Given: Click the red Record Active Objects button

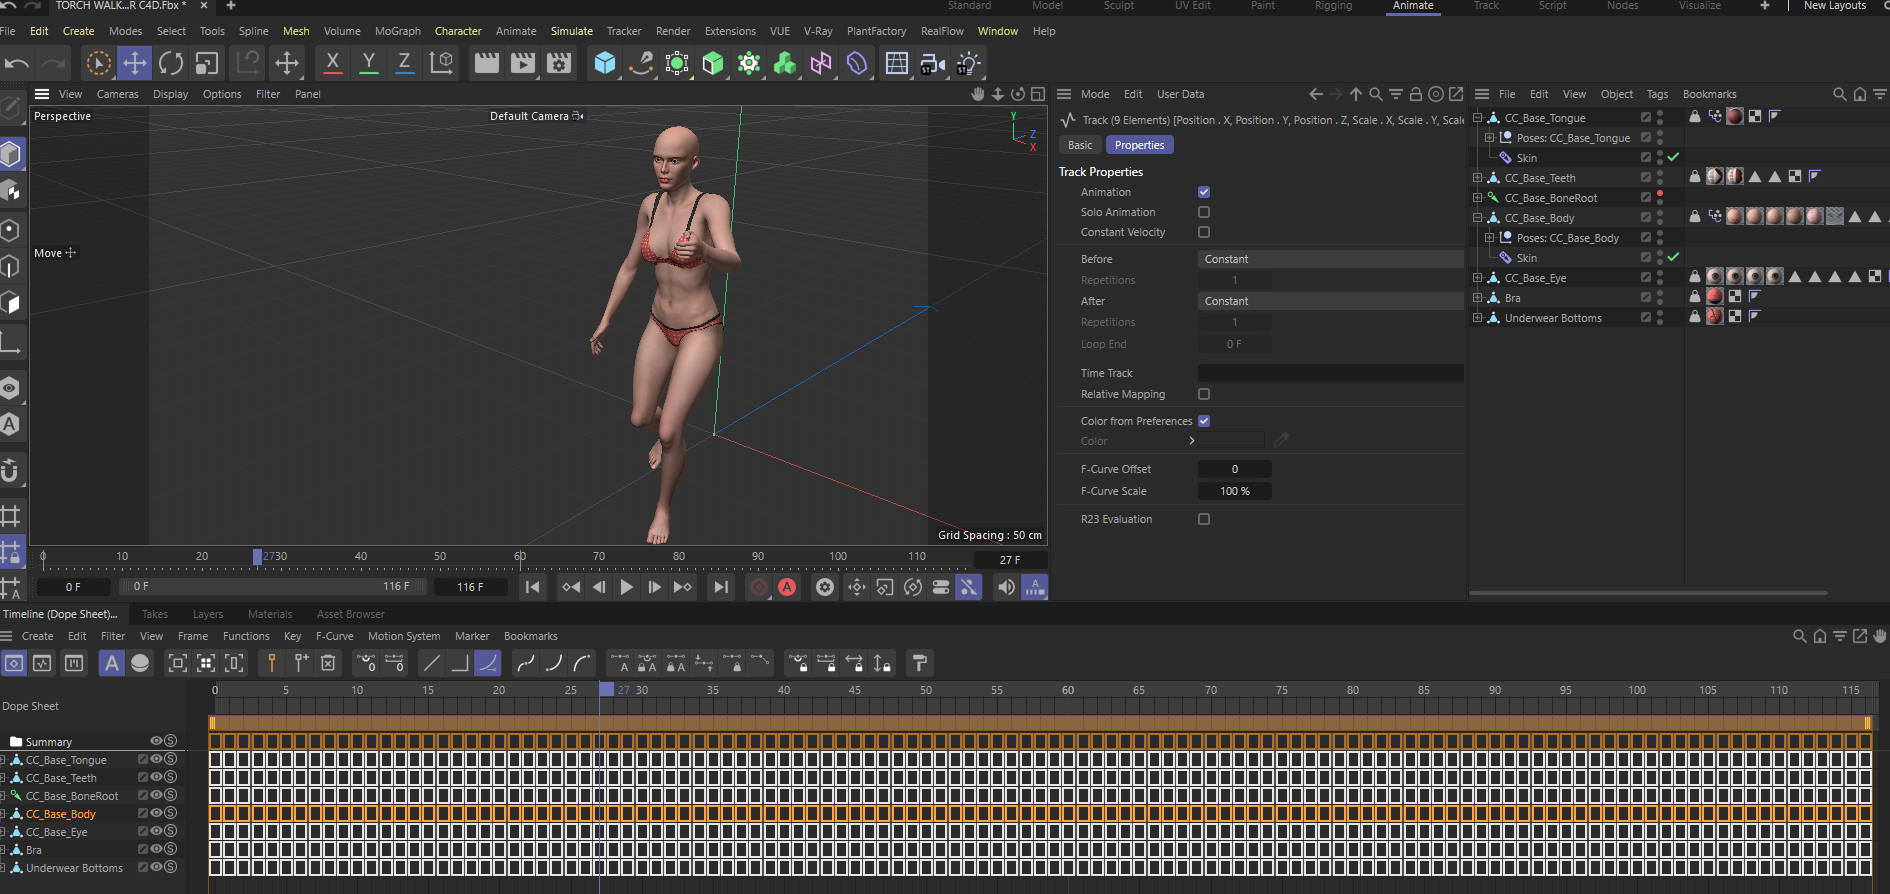Looking at the screenshot, I should click(x=759, y=587).
